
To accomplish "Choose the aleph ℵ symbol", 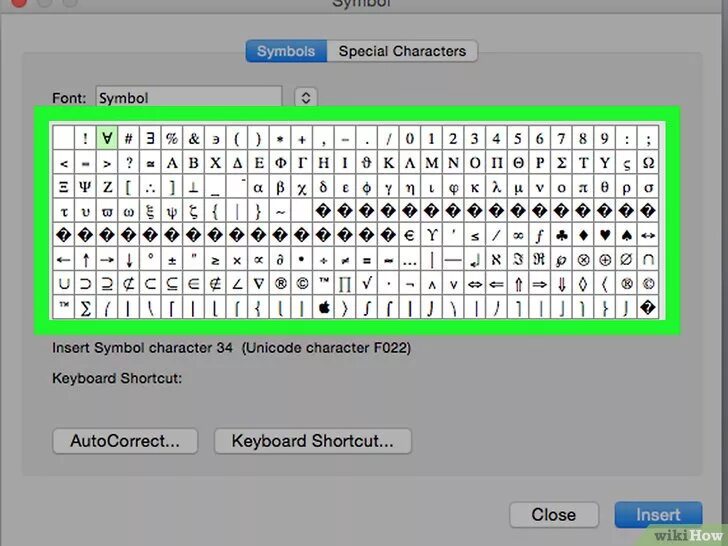I will 496,259.
